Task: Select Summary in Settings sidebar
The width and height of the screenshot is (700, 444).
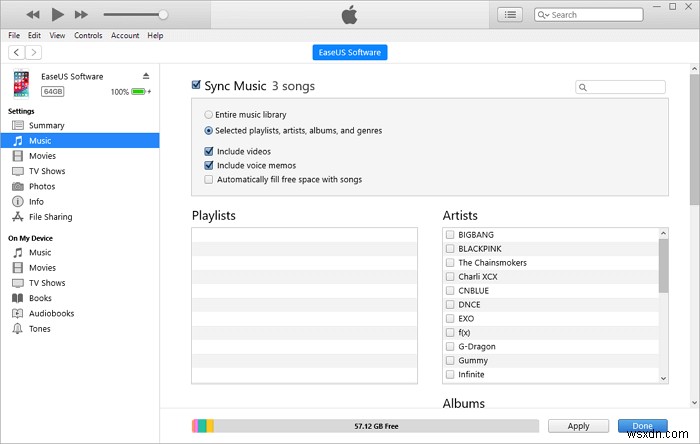Action: tap(80, 125)
